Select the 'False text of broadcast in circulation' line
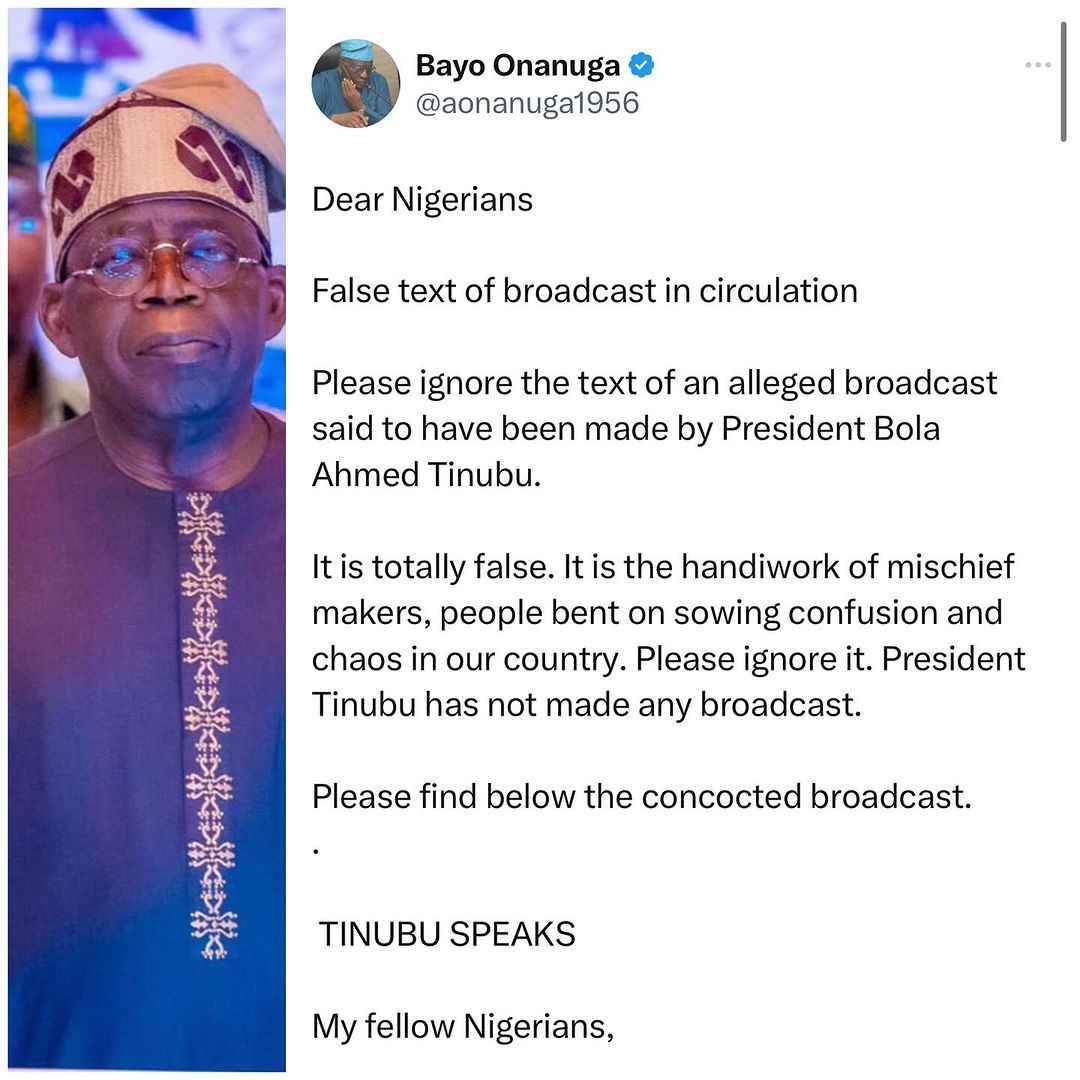The width and height of the screenshot is (1080, 1080). 585,291
